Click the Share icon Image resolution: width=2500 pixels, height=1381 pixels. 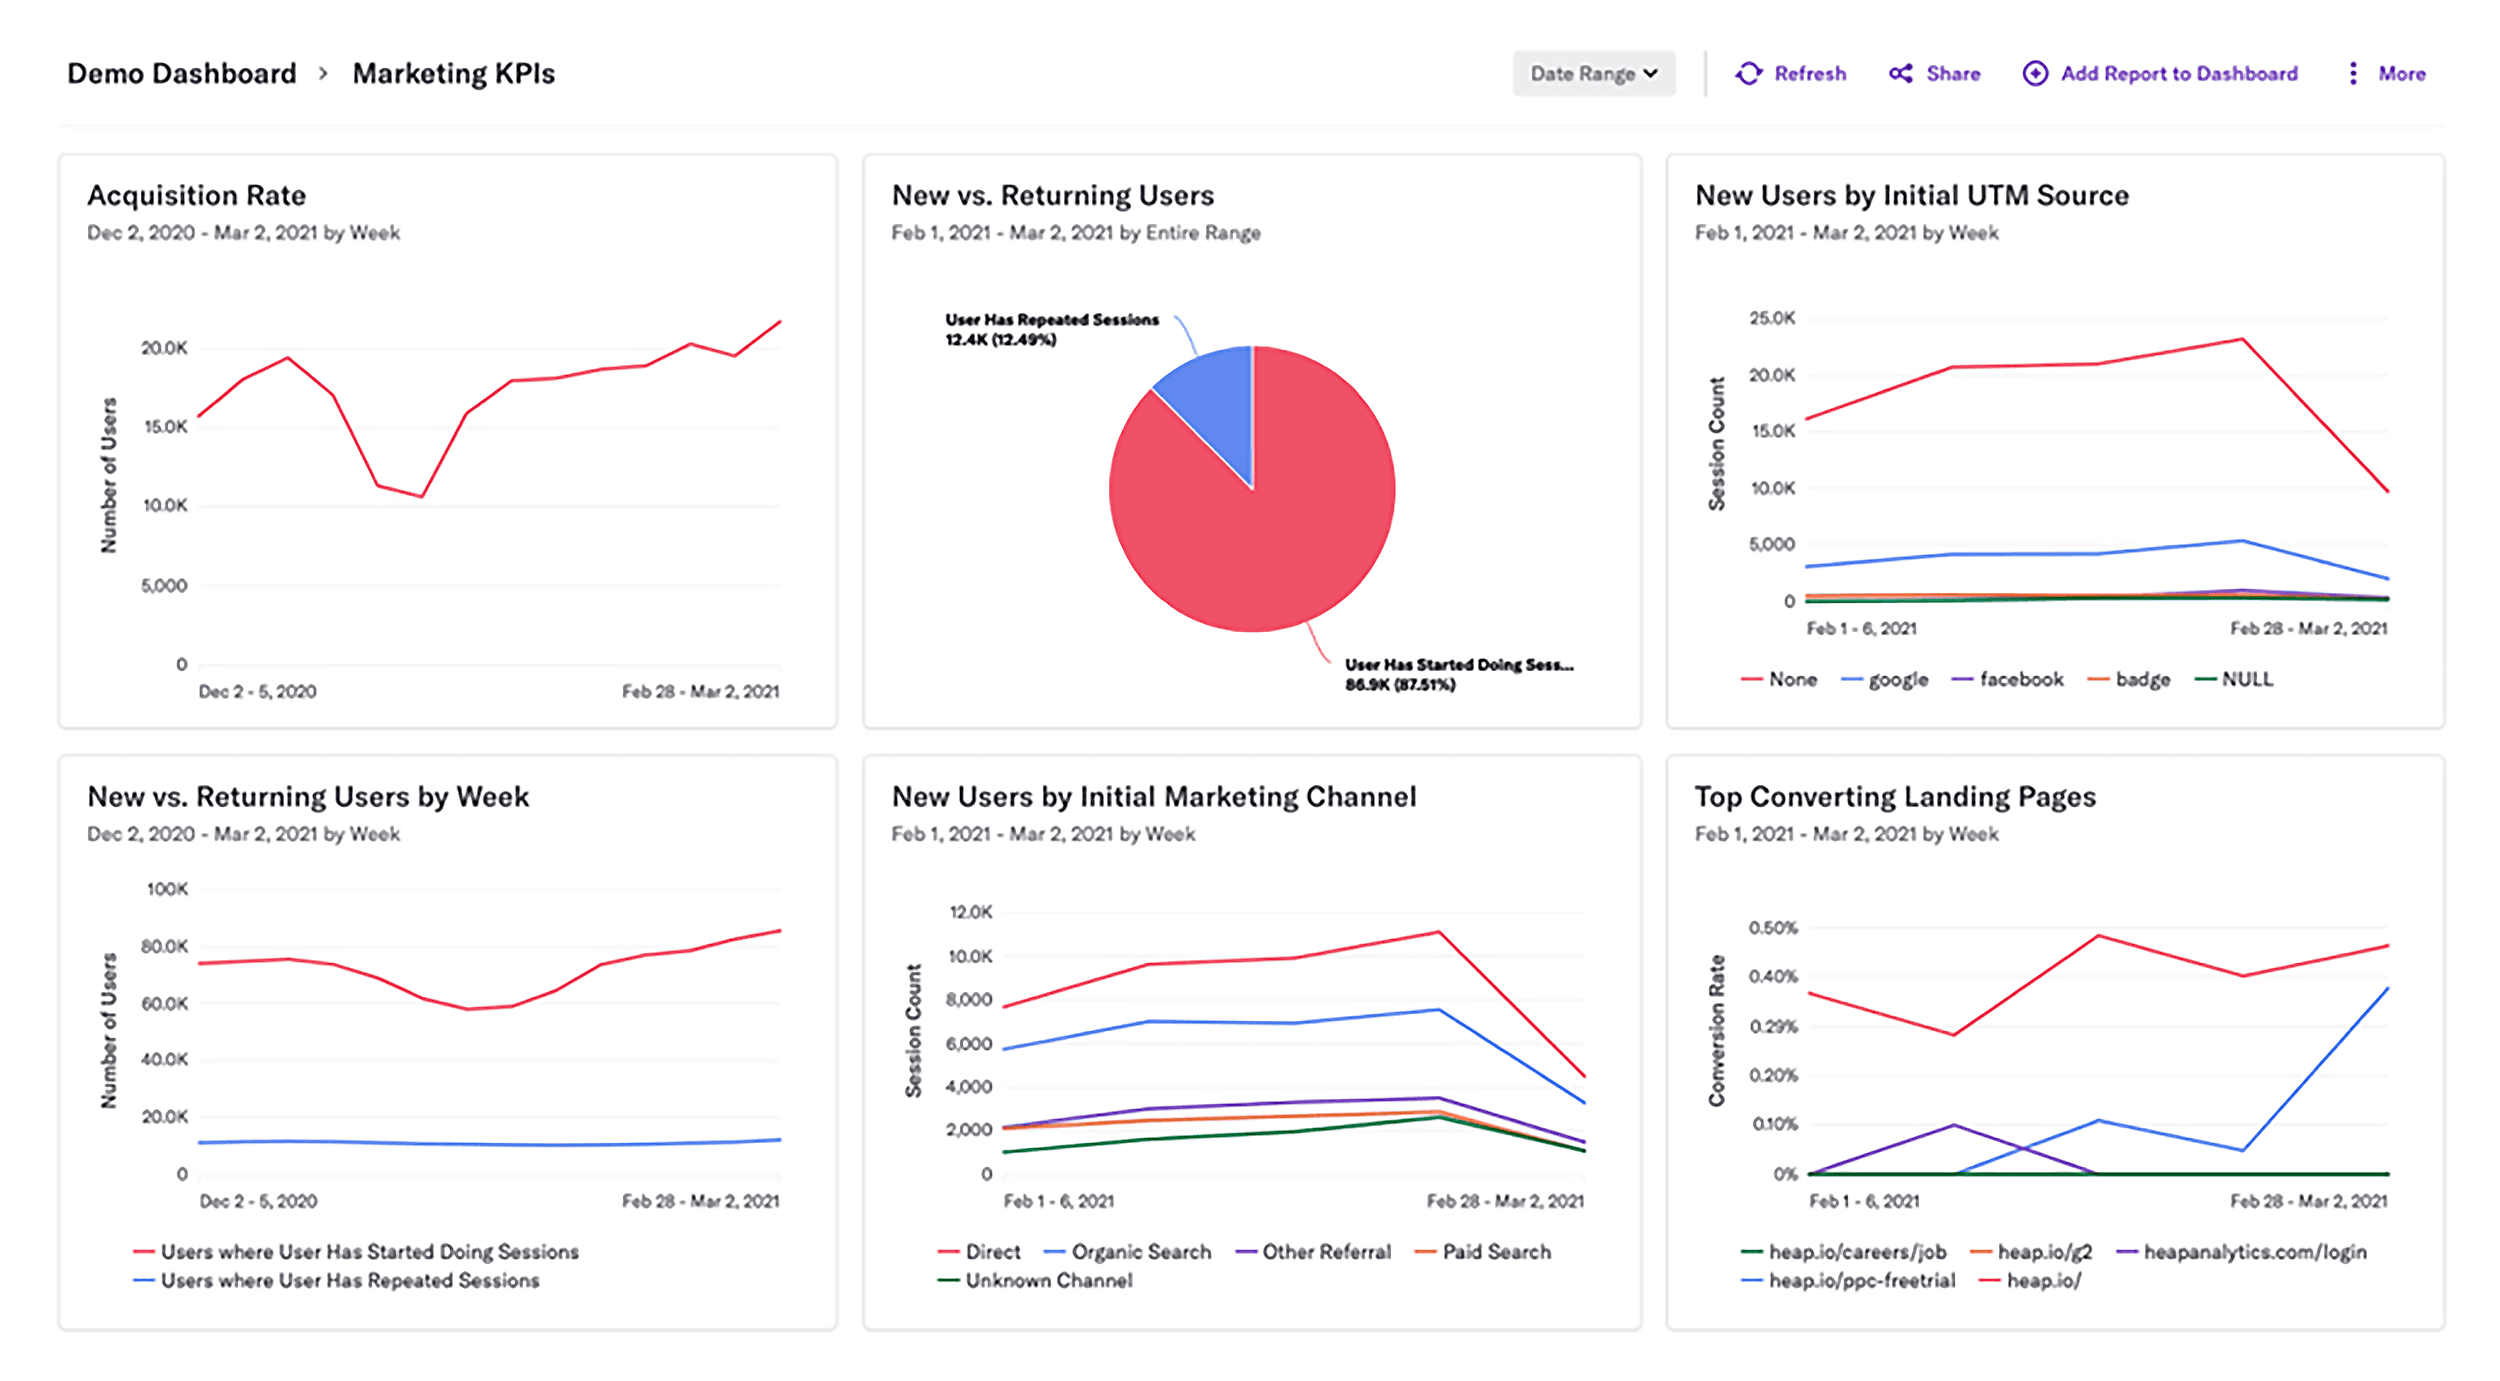click(x=1903, y=73)
